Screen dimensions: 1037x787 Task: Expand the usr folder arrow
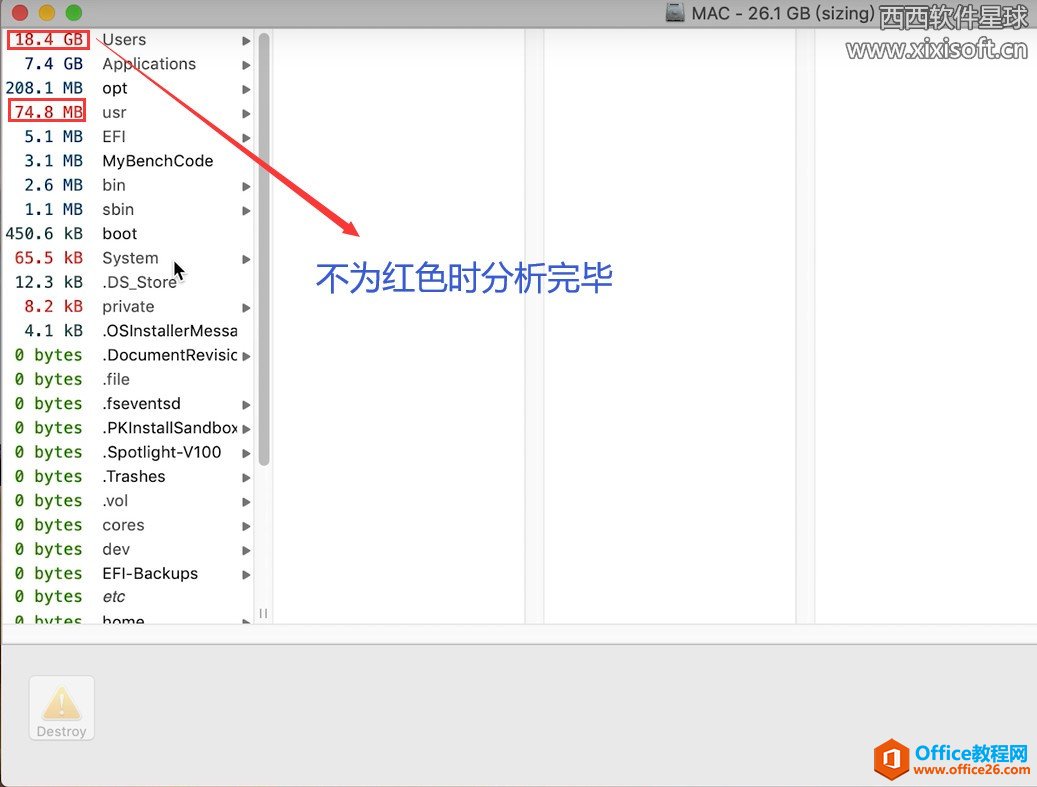[246, 114]
